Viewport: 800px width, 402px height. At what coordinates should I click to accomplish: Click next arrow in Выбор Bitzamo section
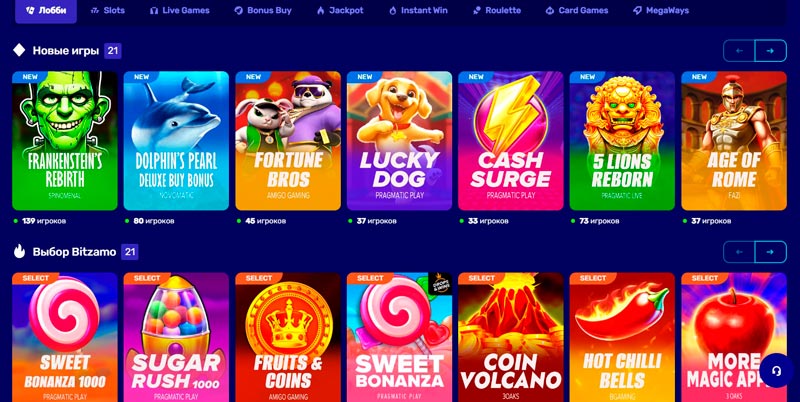click(x=770, y=252)
